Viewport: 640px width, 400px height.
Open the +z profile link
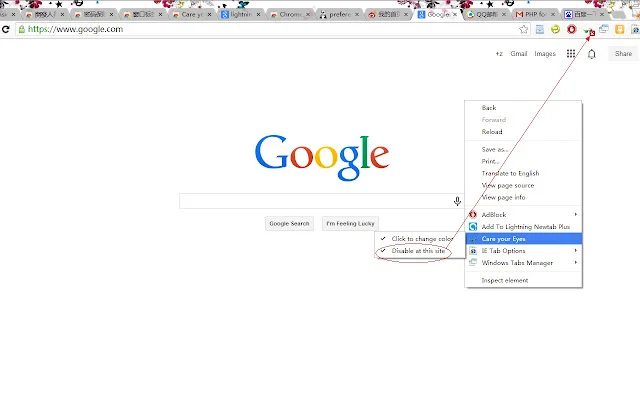coord(499,53)
